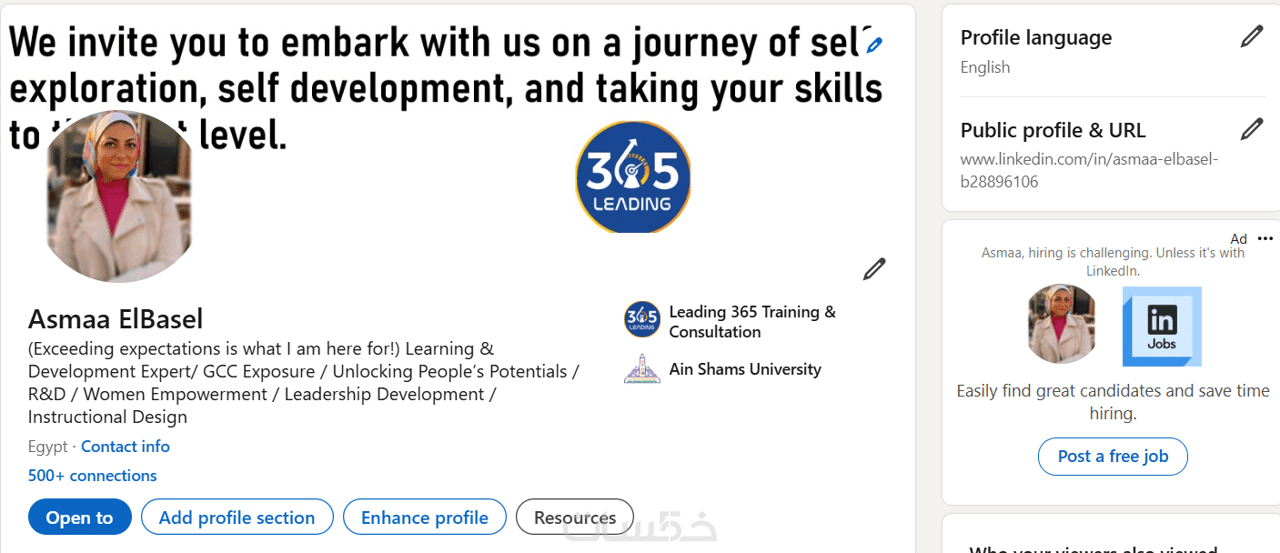View the 500+ connections link
This screenshot has height=553, width=1280.
(92, 475)
